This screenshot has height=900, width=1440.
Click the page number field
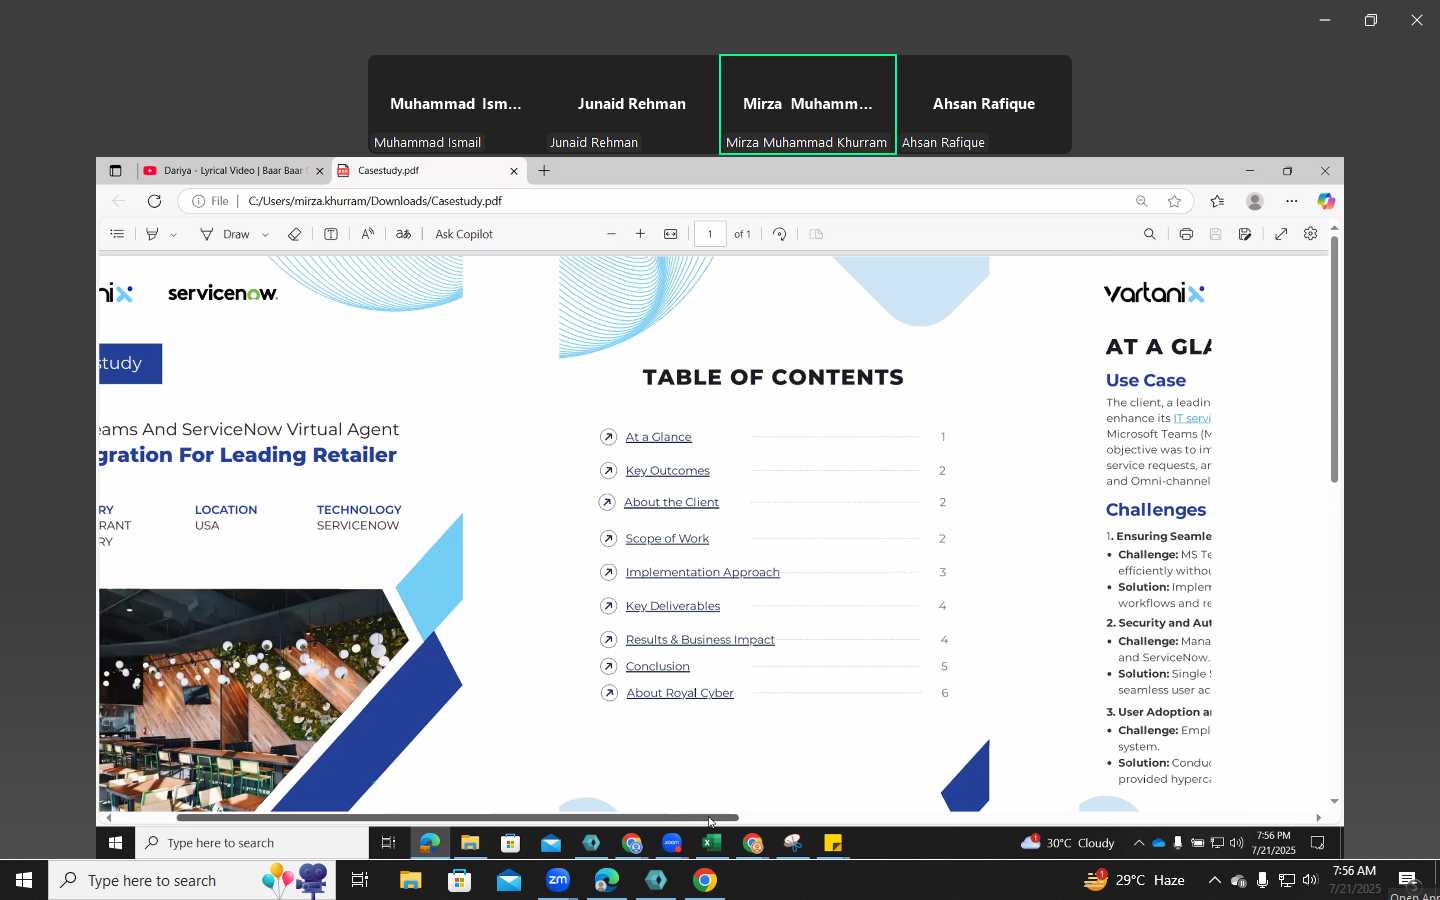[710, 234]
